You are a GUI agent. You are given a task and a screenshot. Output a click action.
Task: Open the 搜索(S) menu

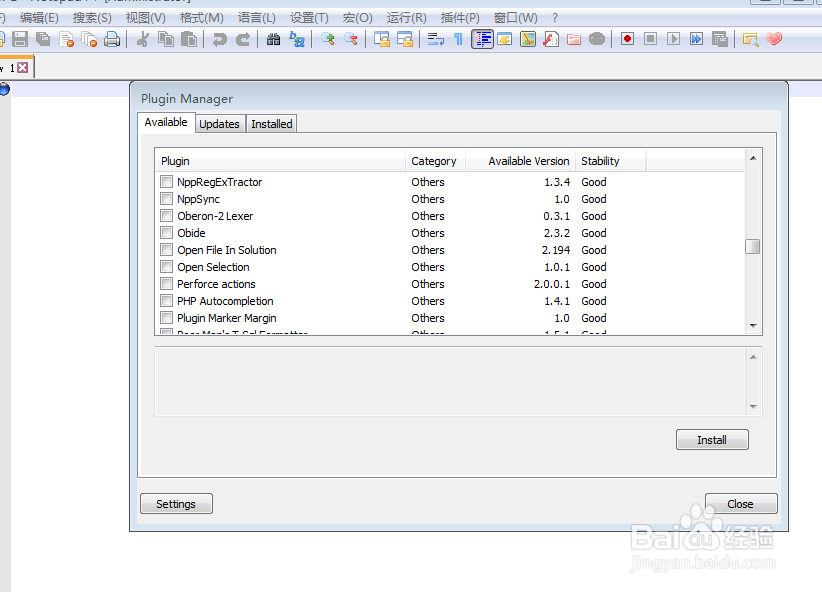(92, 18)
